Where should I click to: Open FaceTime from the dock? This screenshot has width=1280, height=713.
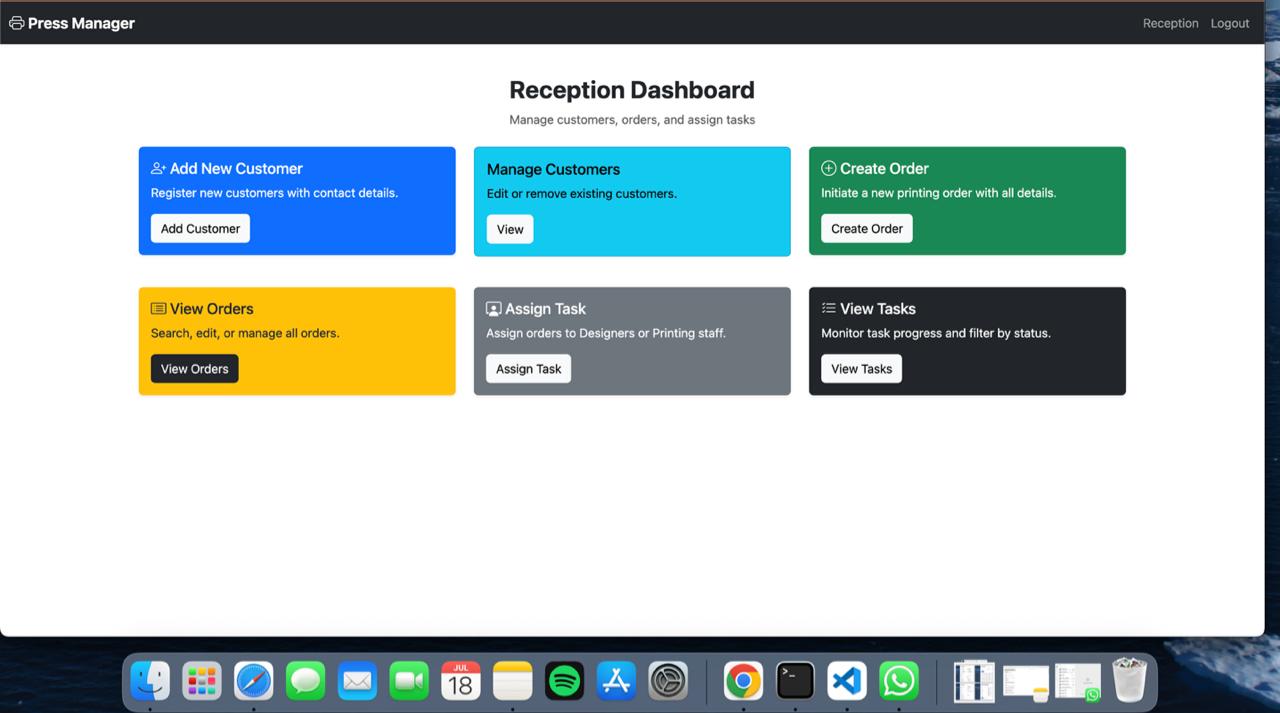tap(409, 681)
